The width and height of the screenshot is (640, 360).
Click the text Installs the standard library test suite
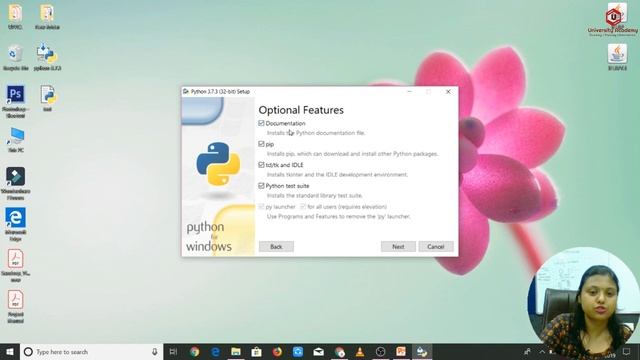click(315, 196)
